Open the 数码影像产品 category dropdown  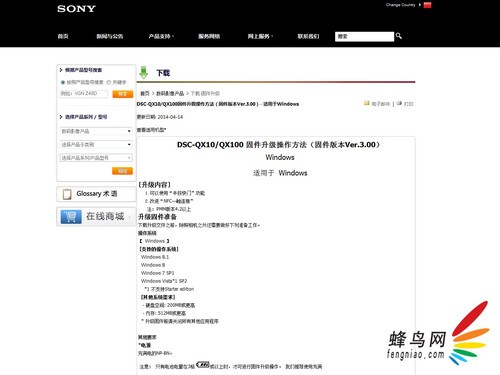pyautogui.click(x=96, y=131)
